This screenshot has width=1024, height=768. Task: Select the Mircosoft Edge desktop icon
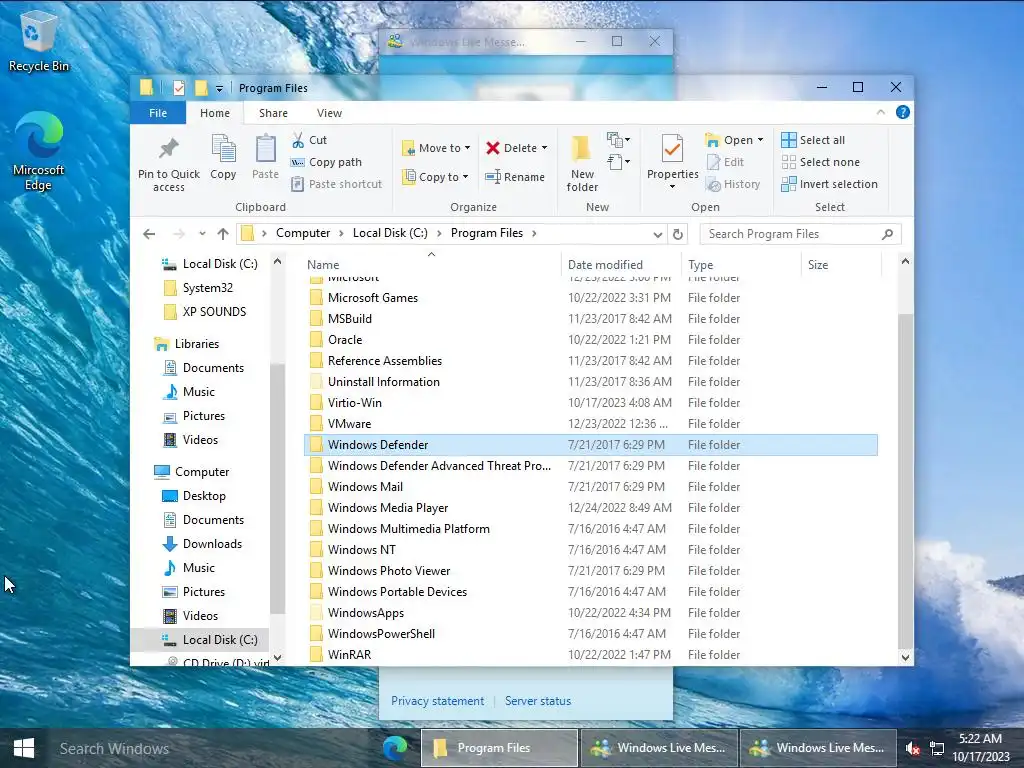tap(39, 152)
